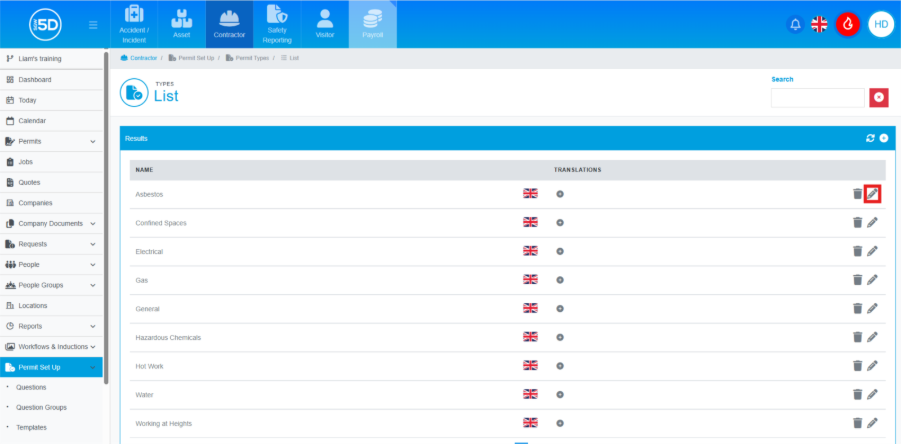Click the Search input field
The width and height of the screenshot is (903, 444).
[x=817, y=97]
